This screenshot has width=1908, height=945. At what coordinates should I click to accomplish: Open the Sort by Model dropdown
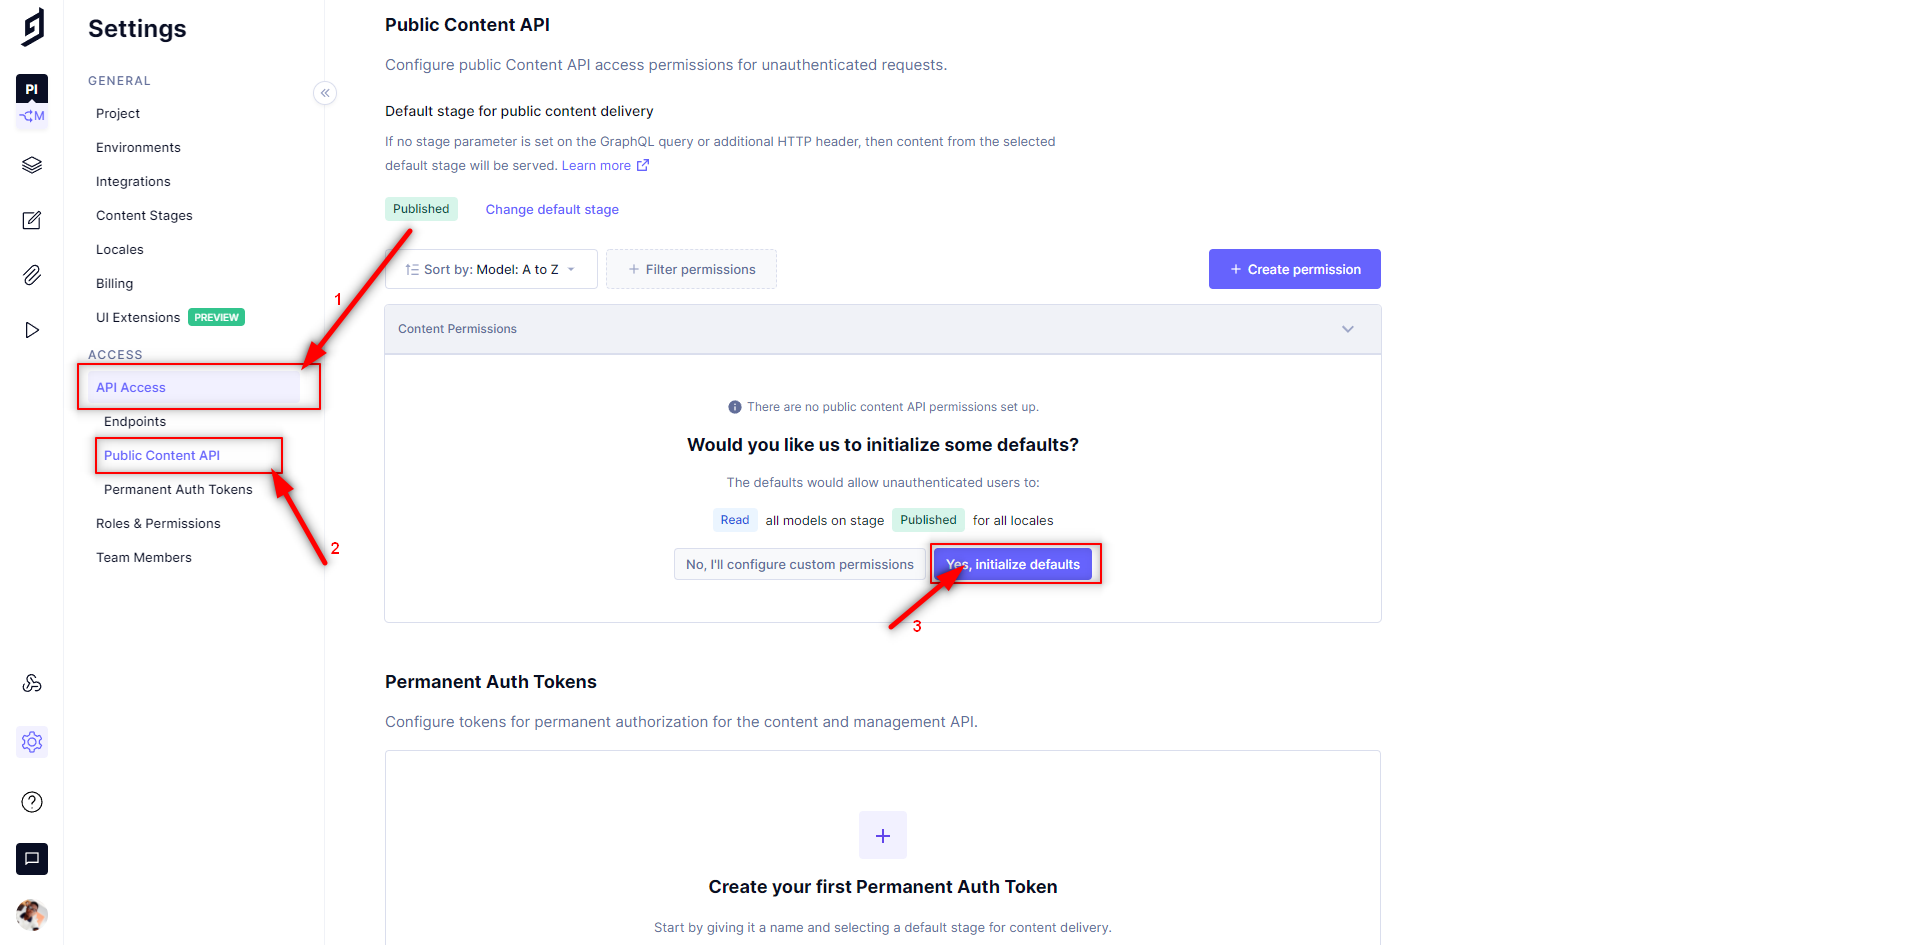click(490, 268)
